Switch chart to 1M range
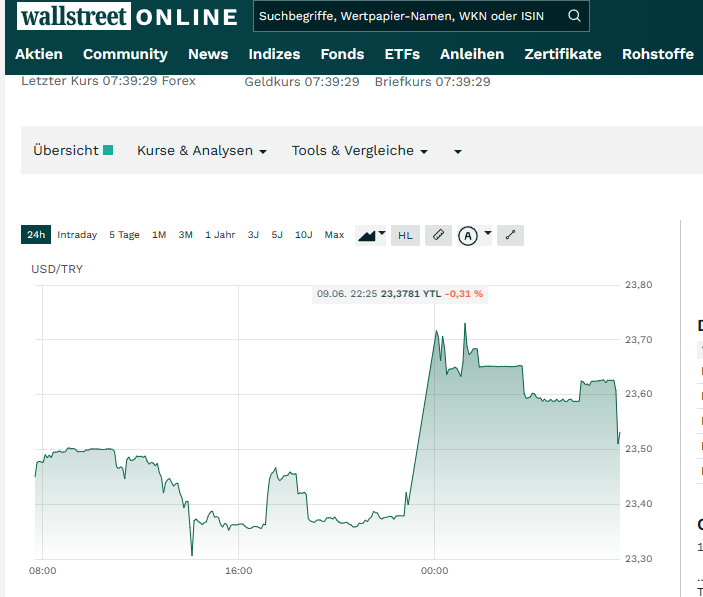Image resolution: width=703 pixels, height=597 pixels. 159,235
